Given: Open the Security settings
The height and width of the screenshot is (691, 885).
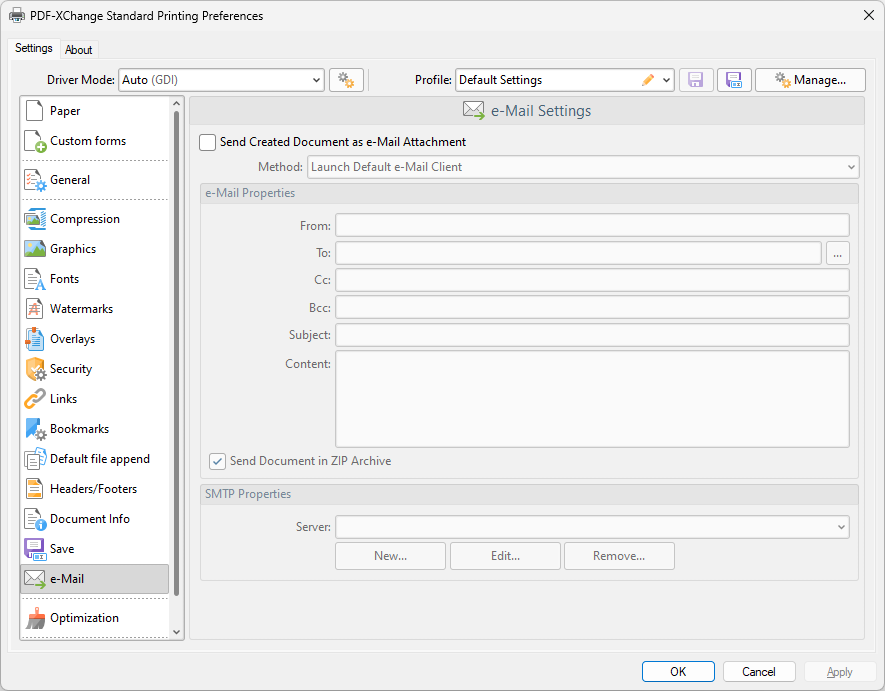Looking at the screenshot, I should pyautogui.click(x=94, y=368).
